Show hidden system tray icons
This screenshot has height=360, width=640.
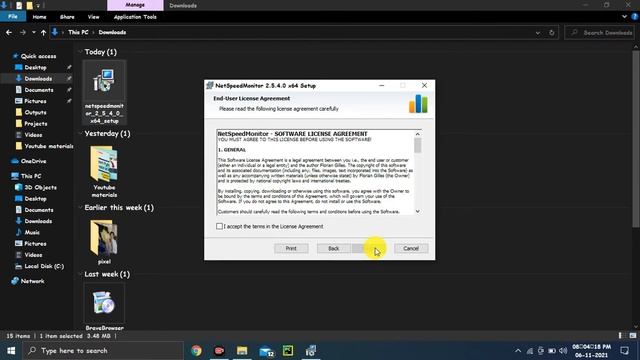pos(518,351)
